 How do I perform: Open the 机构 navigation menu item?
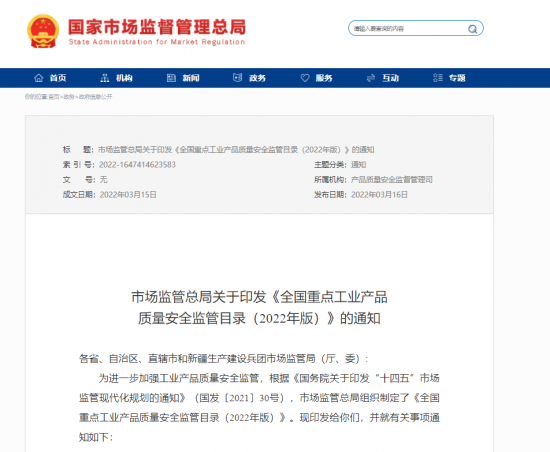coord(124,78)
